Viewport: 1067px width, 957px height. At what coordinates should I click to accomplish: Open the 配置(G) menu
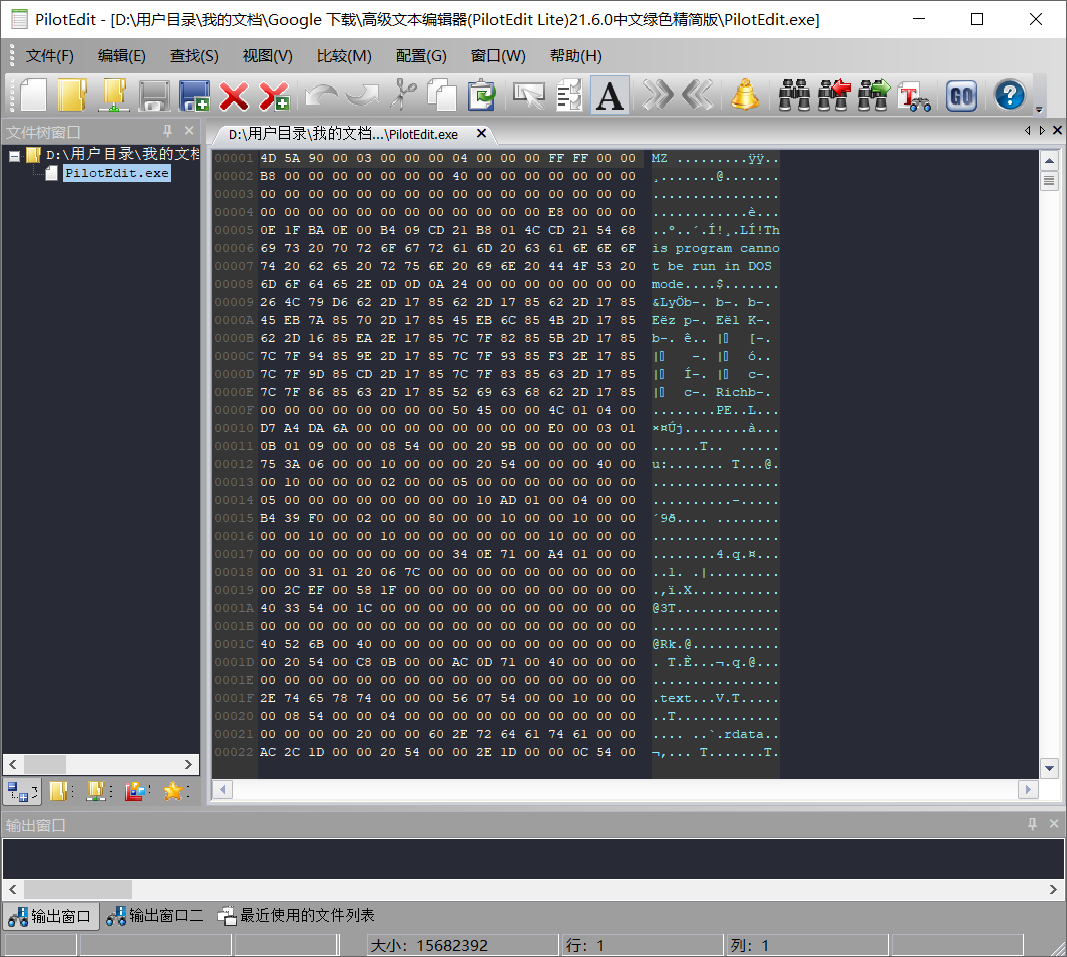[x=421, y=56]
